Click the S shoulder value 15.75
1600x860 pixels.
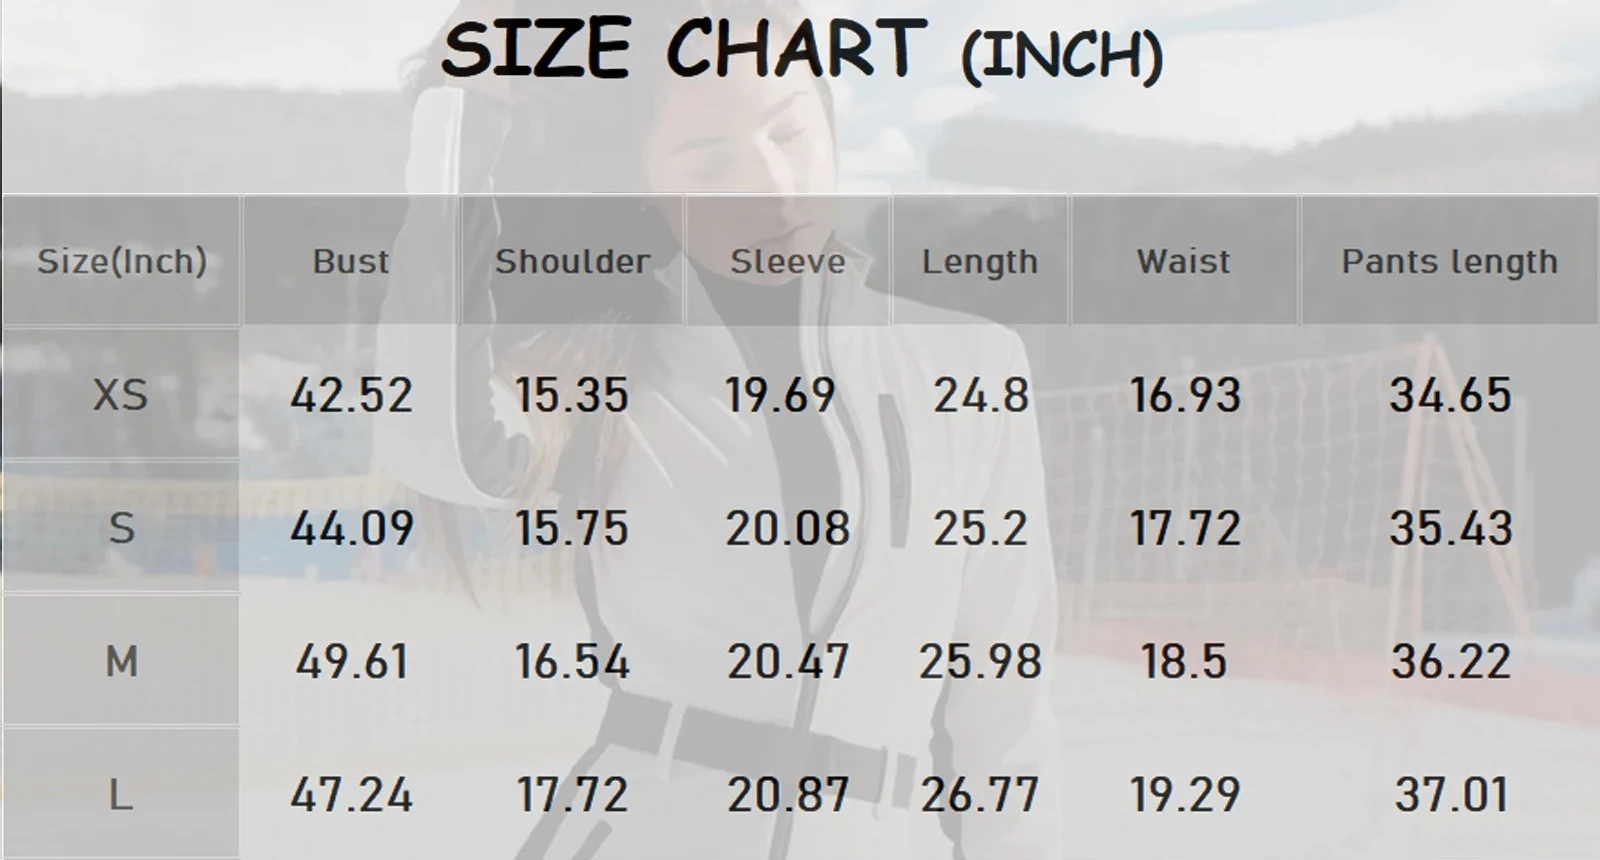coord(572,528)
